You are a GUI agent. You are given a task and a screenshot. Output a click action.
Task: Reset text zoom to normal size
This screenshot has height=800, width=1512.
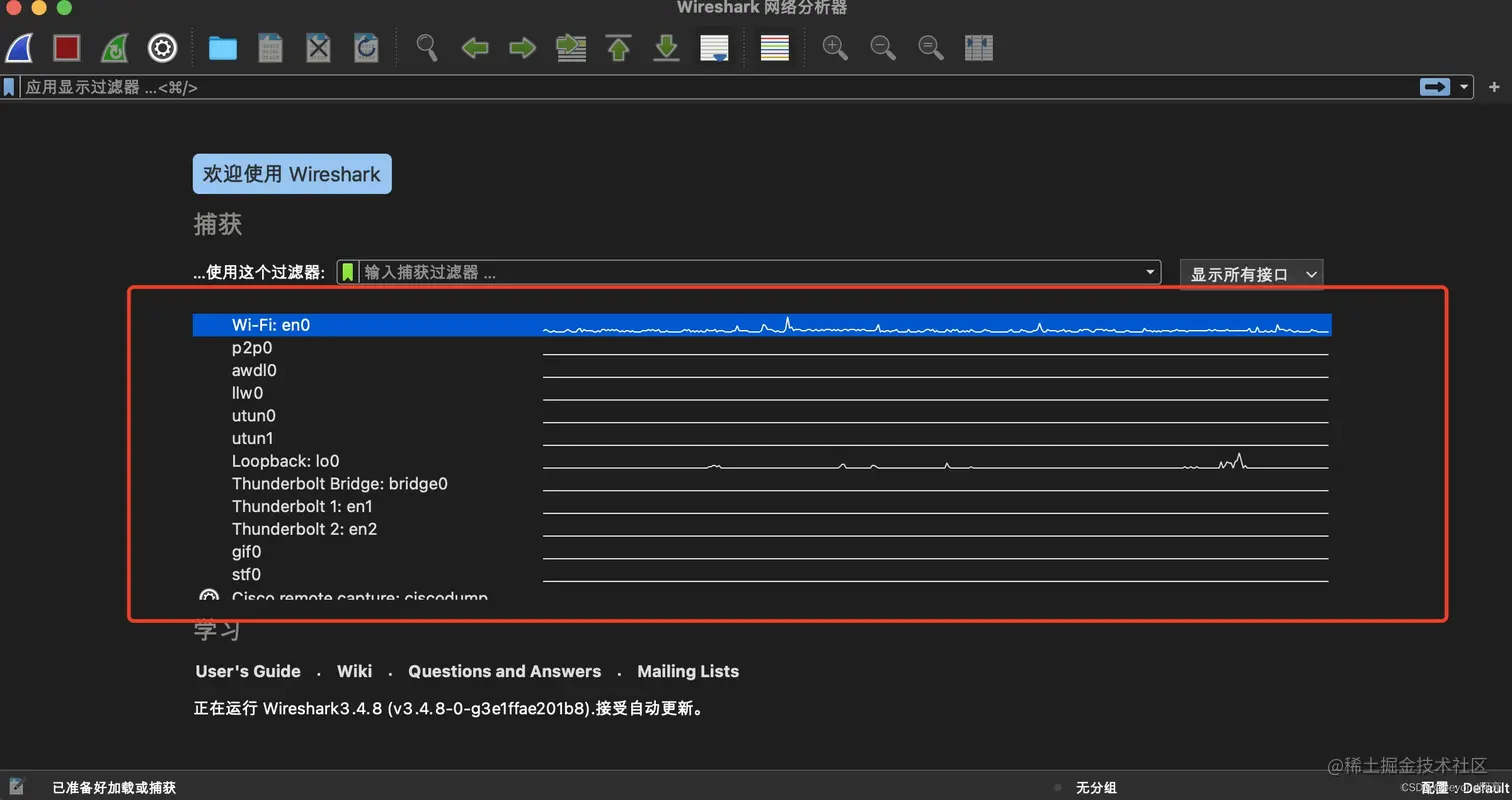(931, 48)
